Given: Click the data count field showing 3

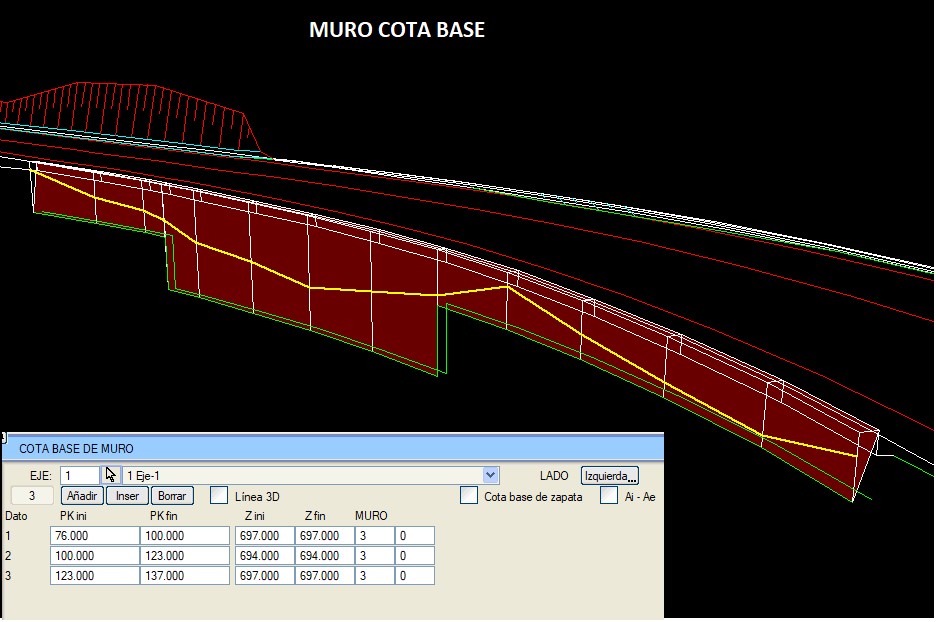Looking at the screenshot, I should (x=32, y=495).
